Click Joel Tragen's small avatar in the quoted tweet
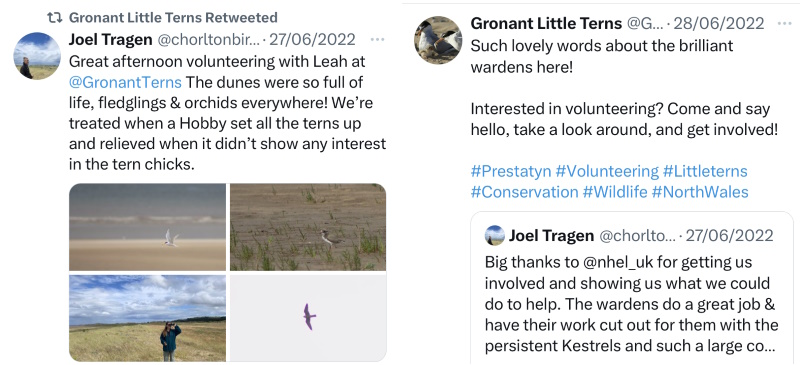This screenshot has width=800, height=365. [x=494, y=235]
